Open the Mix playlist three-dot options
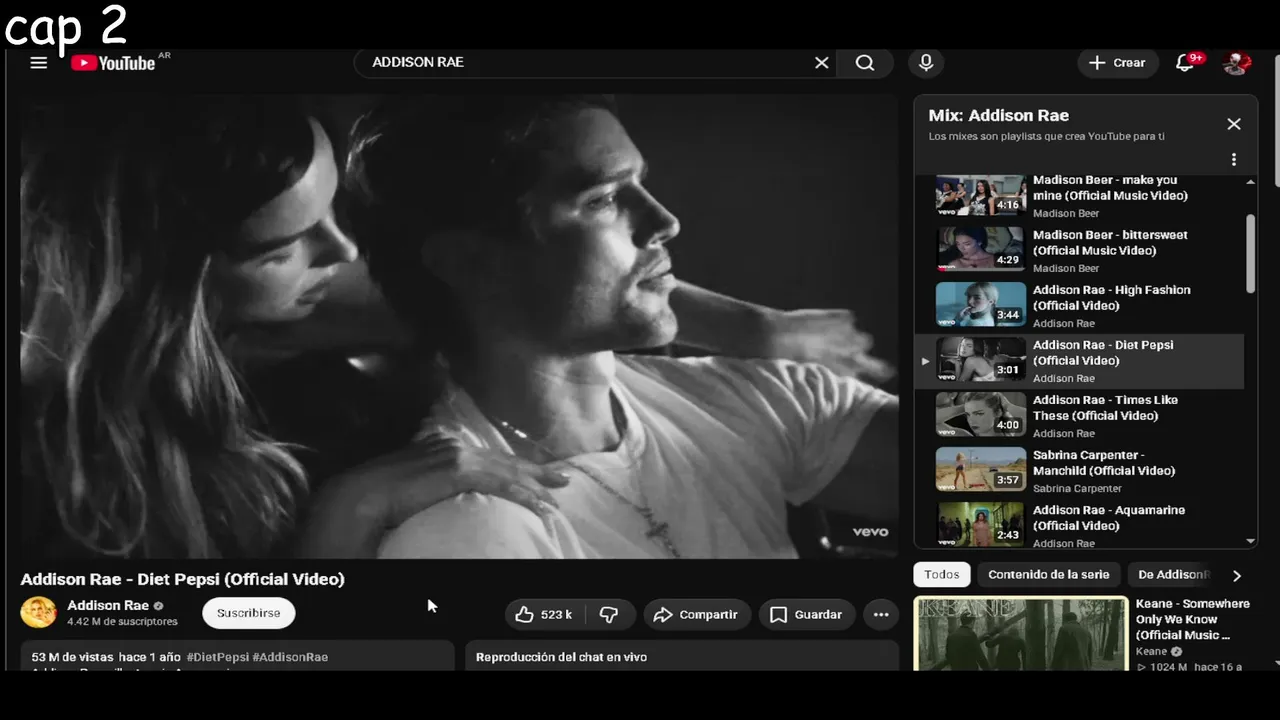 pyautogui.click(x=1234, y=160)
